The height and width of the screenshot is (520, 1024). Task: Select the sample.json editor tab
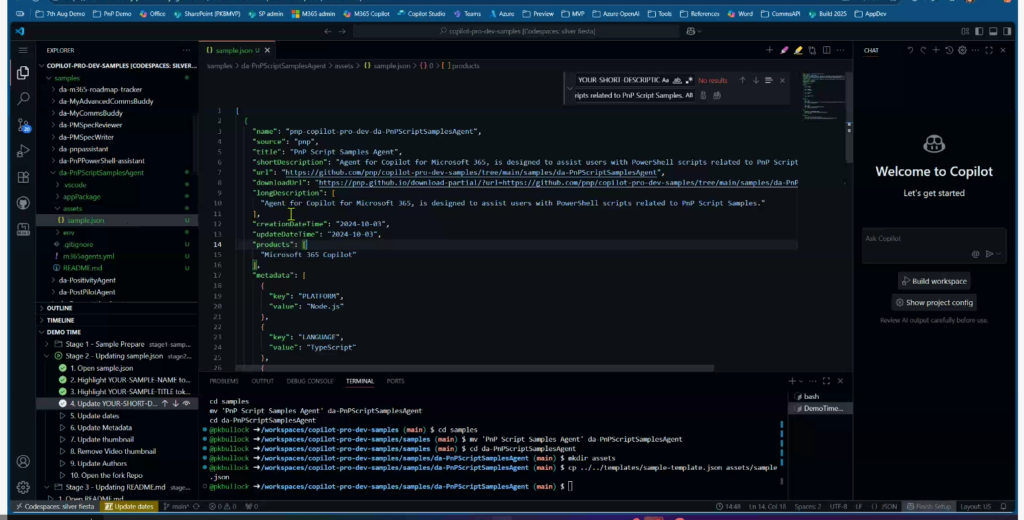tap(237, 50)
